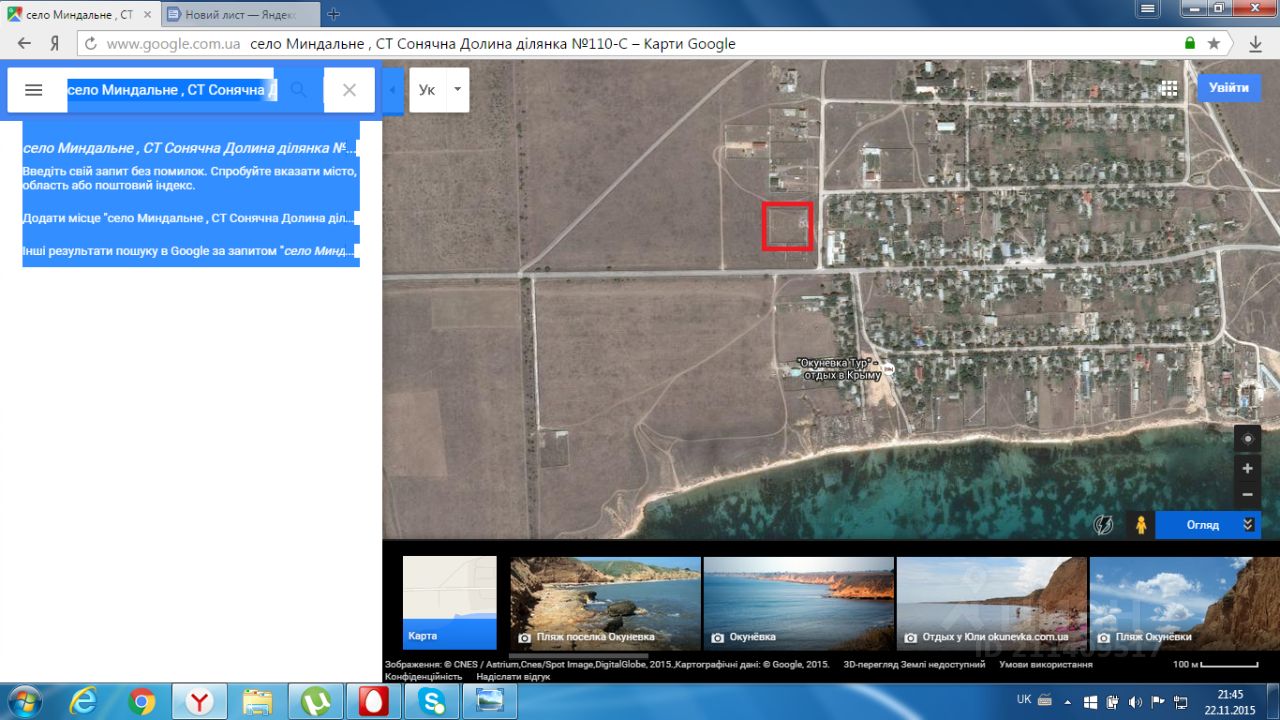This screenshot has width=1280, height=720.
Task: Show hidden tray icons arrow
Action: 1069,702
